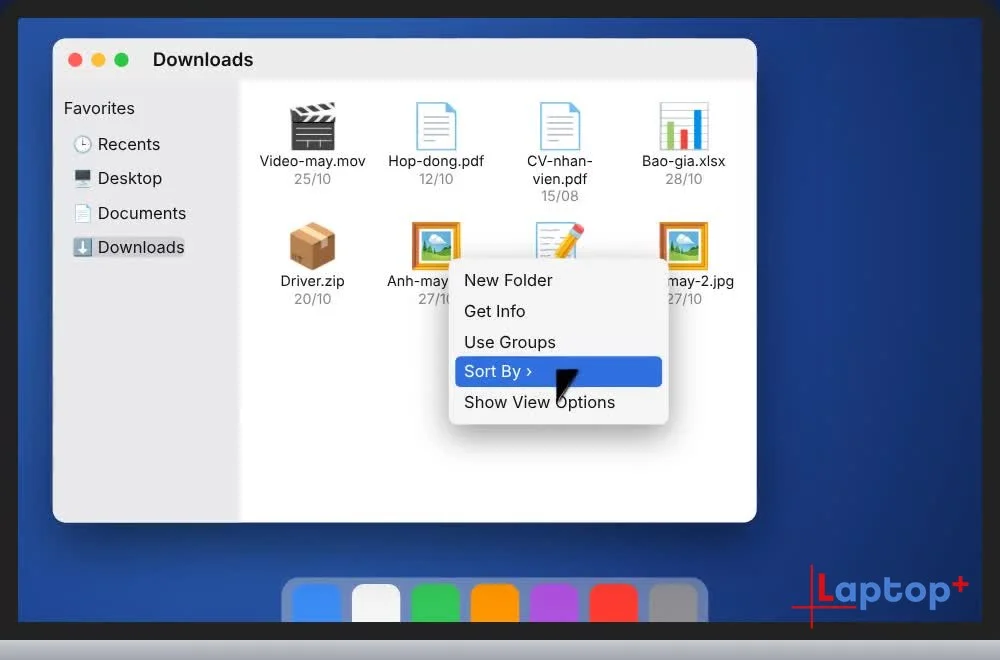Open the green app in the Dock
Image resolution: width=1000 pixels, height=660 pixels.
436,603
